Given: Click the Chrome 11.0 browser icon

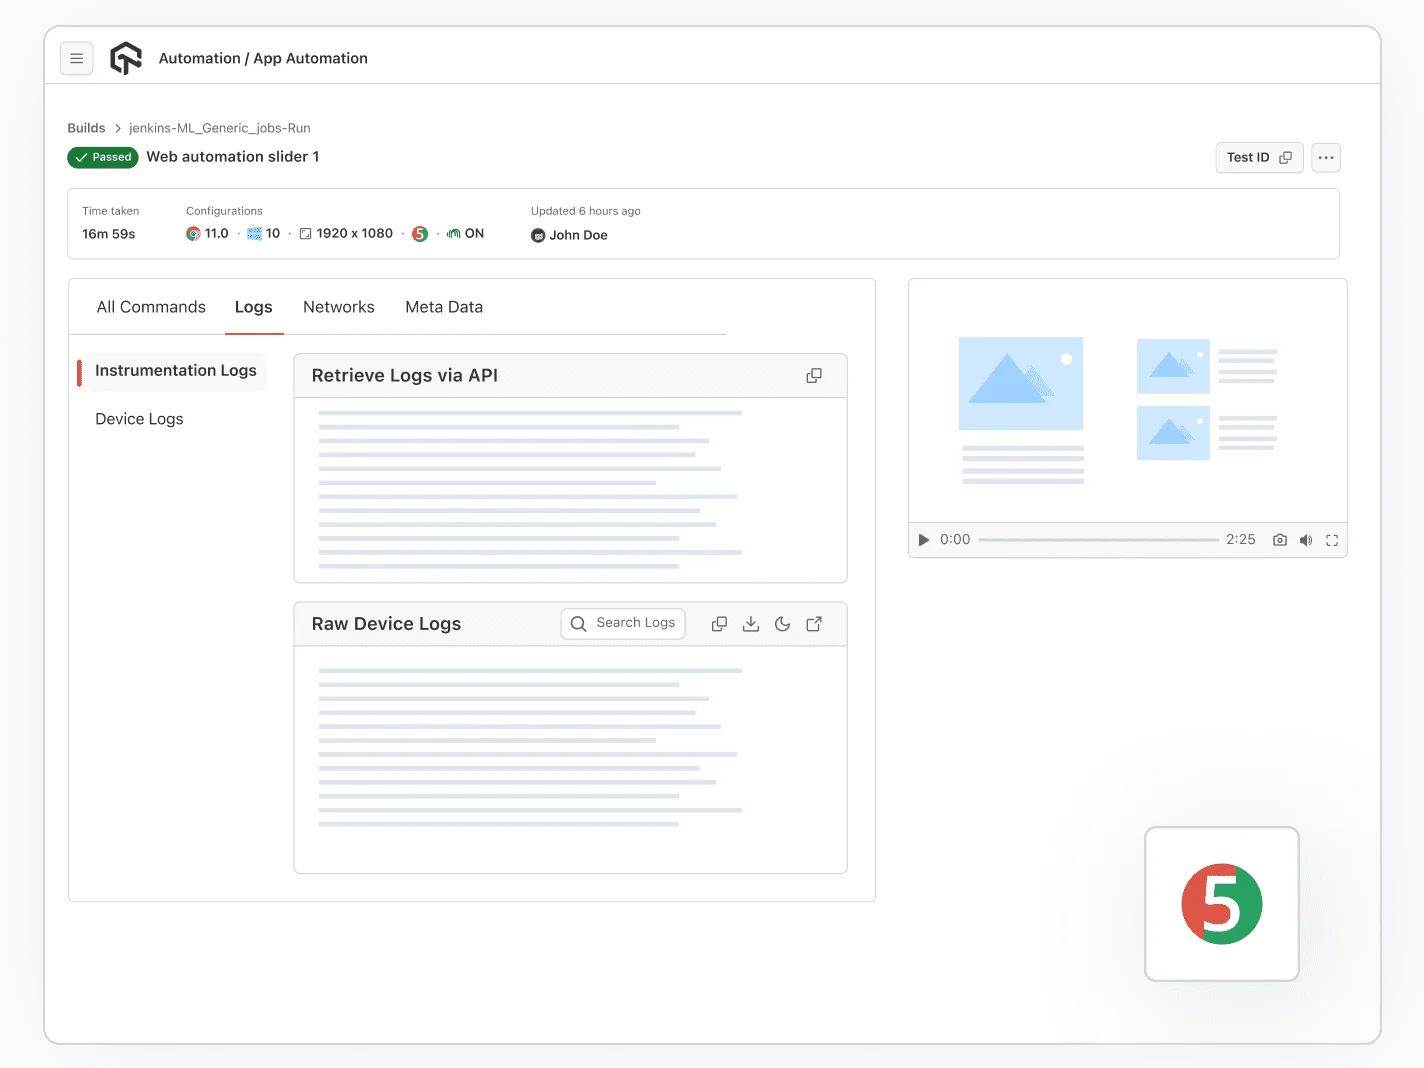Looking at the screenshot, I should click(x=193, y=234).
